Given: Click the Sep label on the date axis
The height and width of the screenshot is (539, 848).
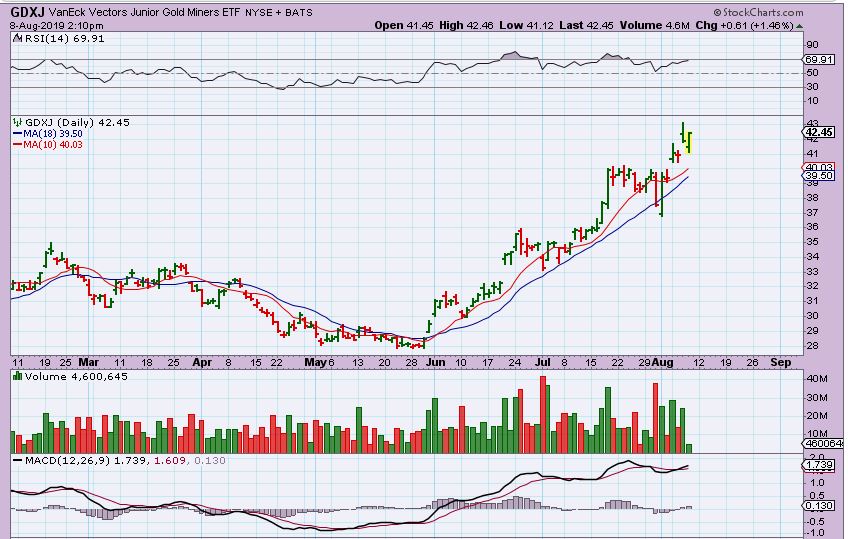Looking at the screenshot, I should [x=780, y=362].
